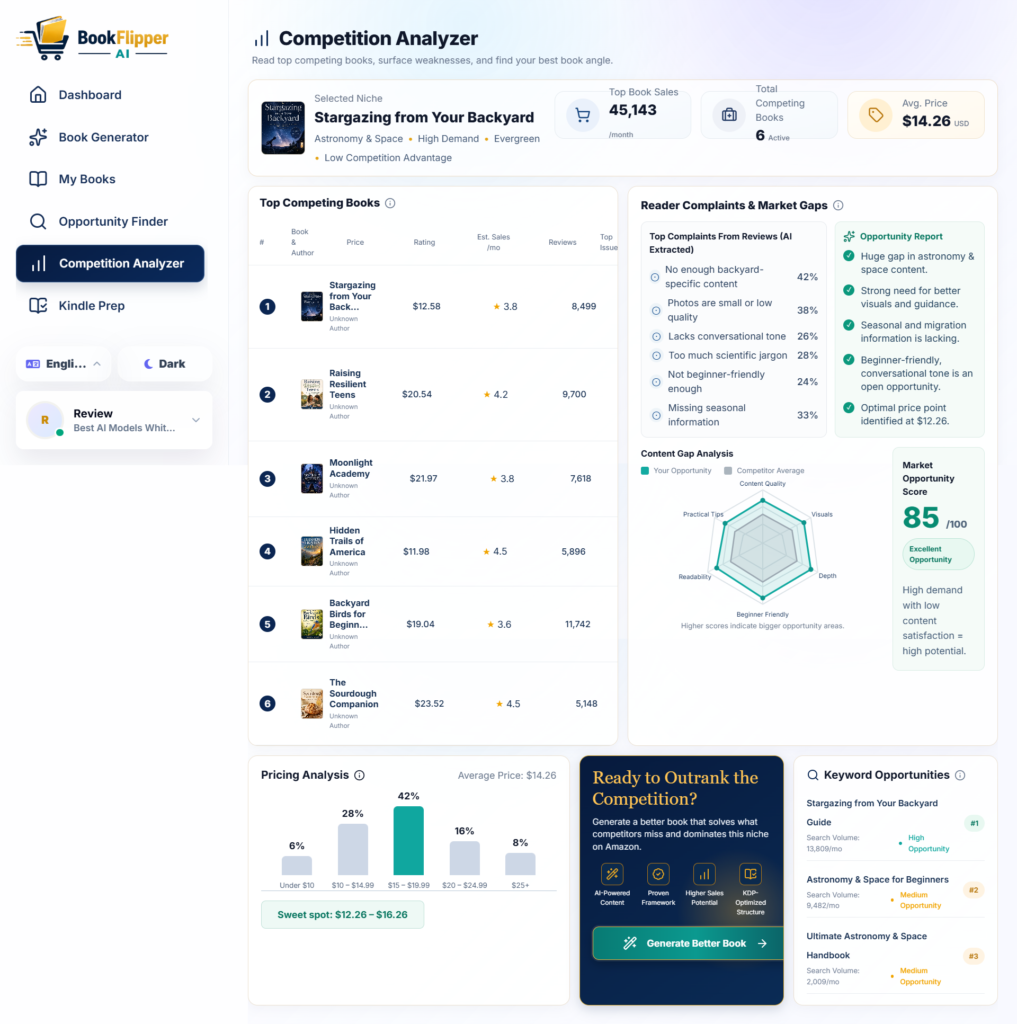Sort table by Reviews column header
The image size is (1017, 1024).
pyautogui.click(x=562, y=242)
